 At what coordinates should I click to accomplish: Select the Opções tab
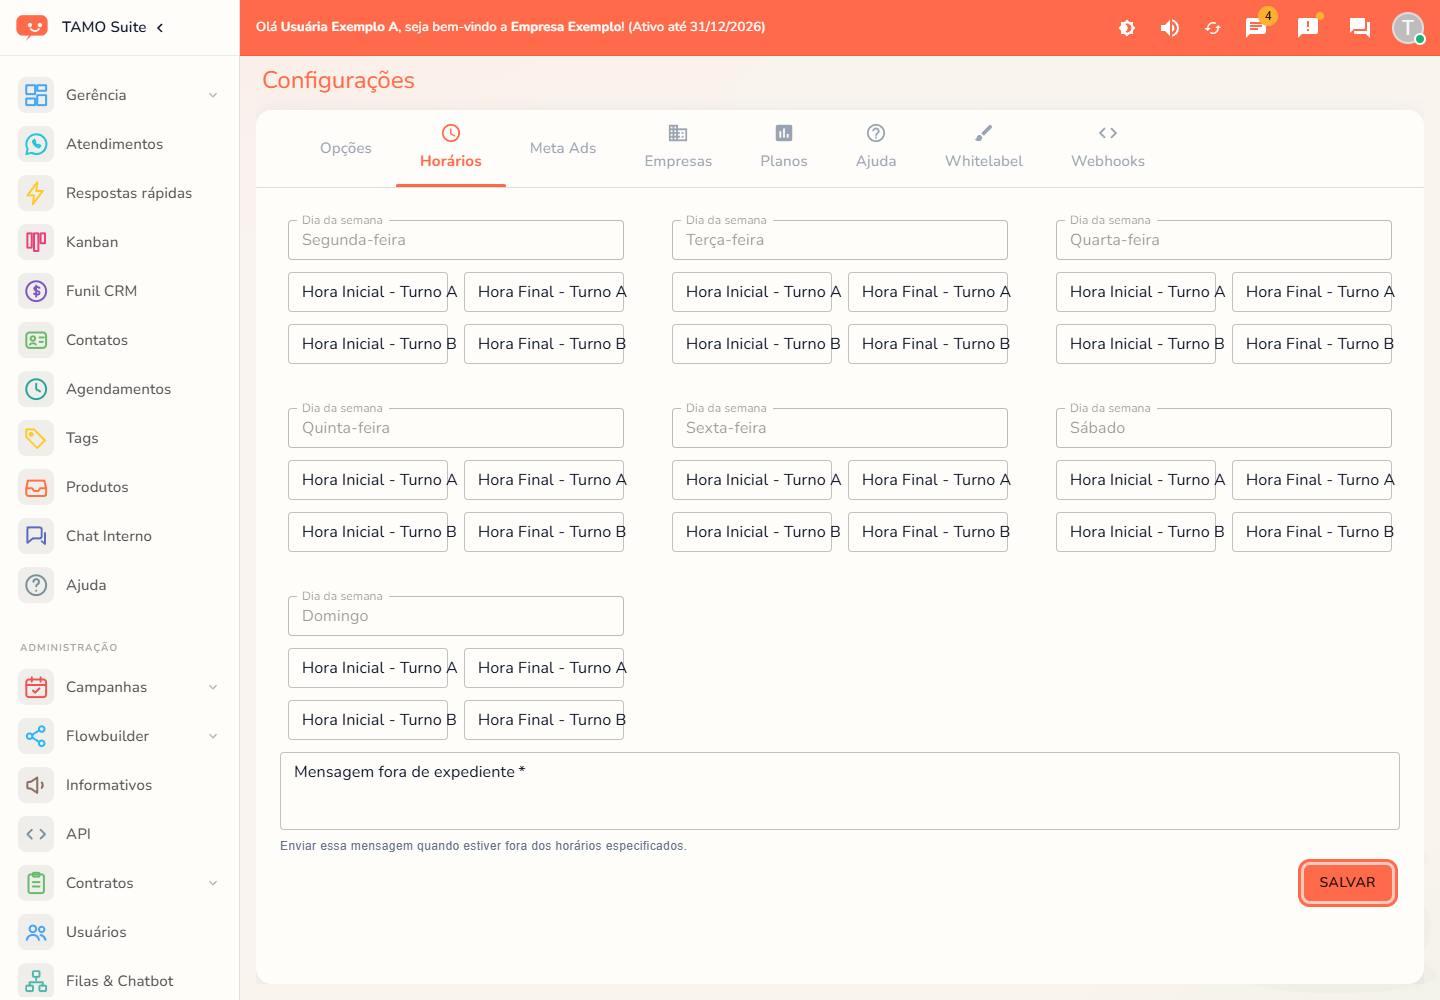pyautogui.click(x=346, y=148)
